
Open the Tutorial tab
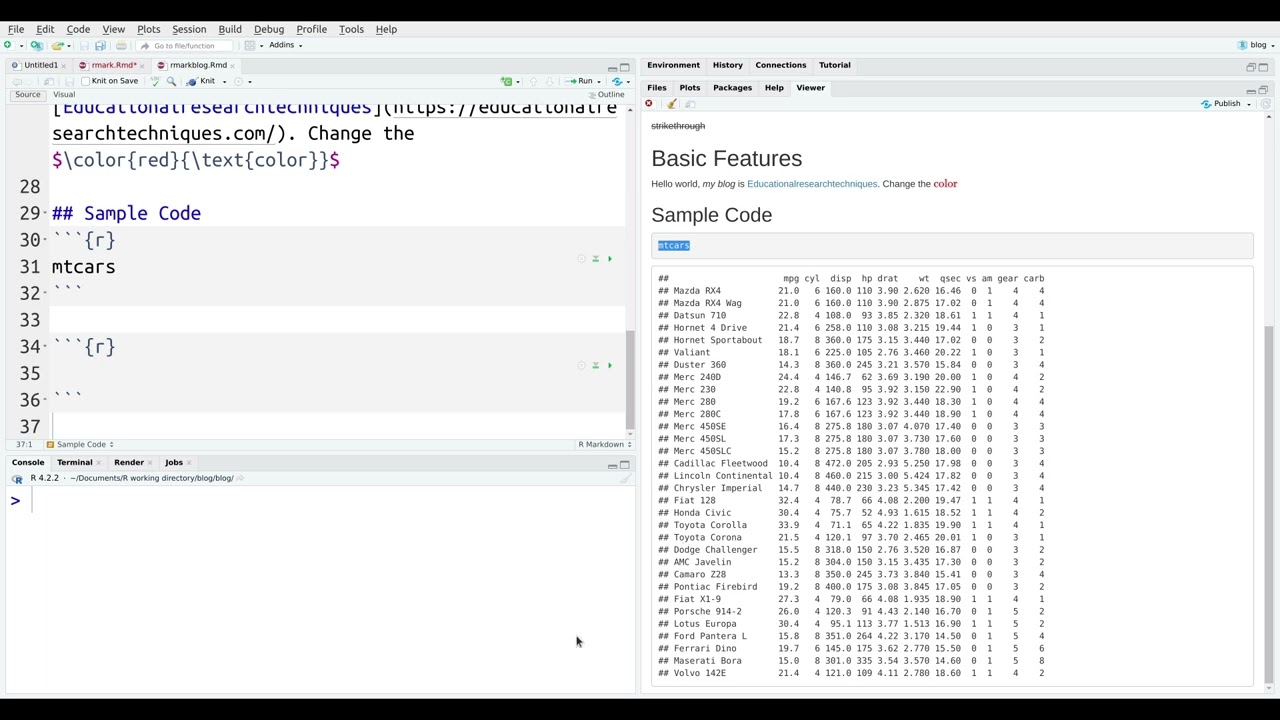coord(834,65)
